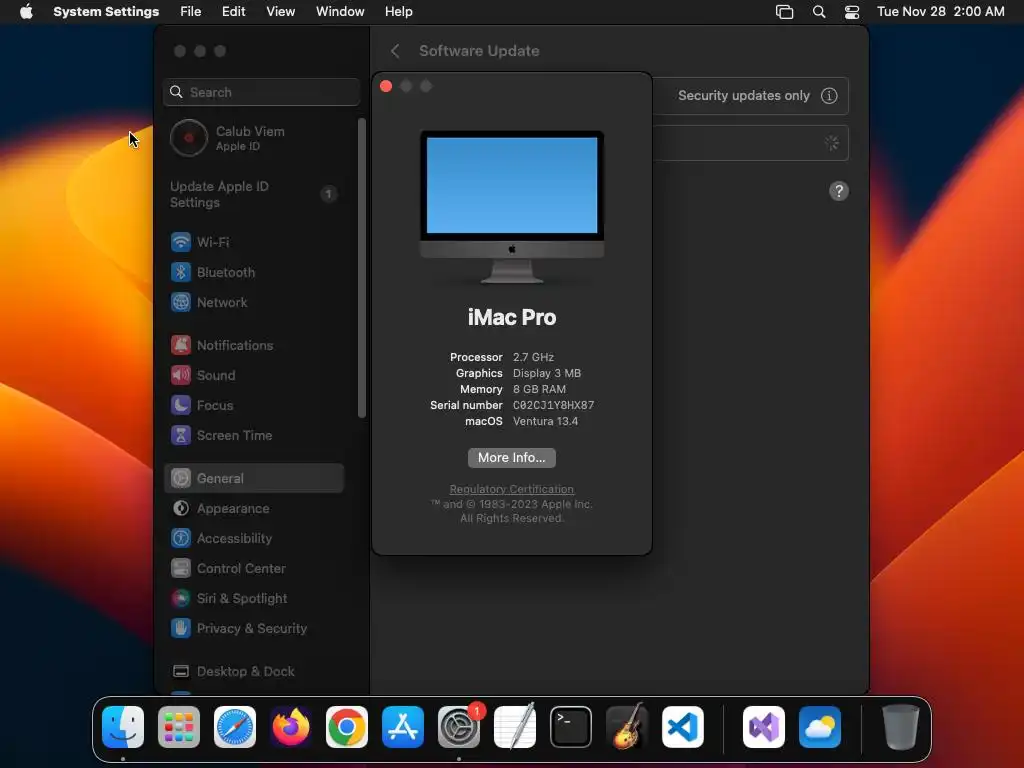Select the General gear icon in sidebar
This screenshot has height=768, width=1024.
point(181,479)
